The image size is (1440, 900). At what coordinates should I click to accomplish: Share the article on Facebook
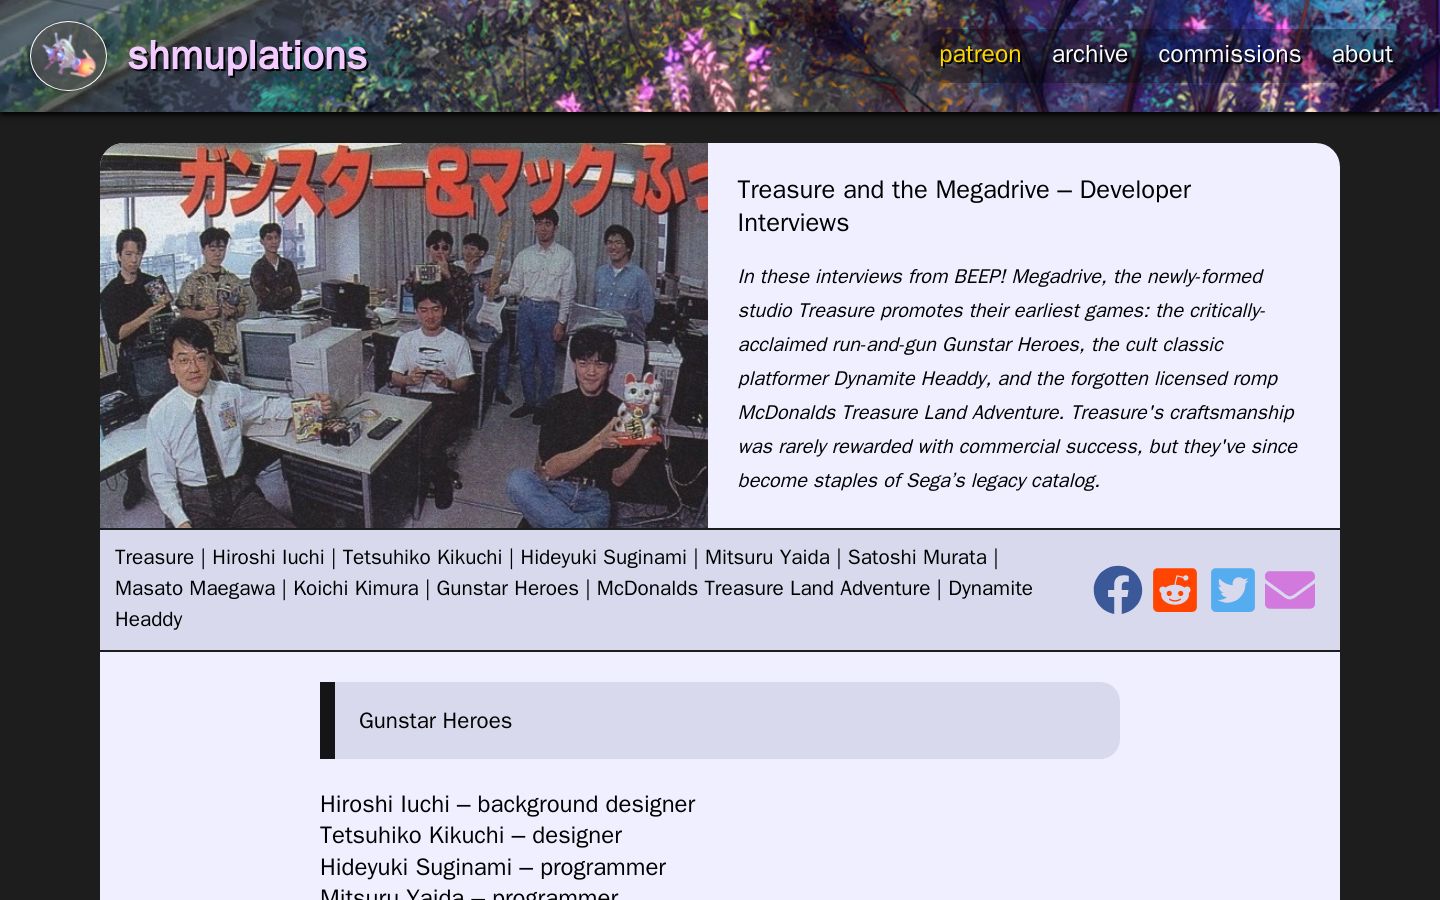pos(1118,590)
